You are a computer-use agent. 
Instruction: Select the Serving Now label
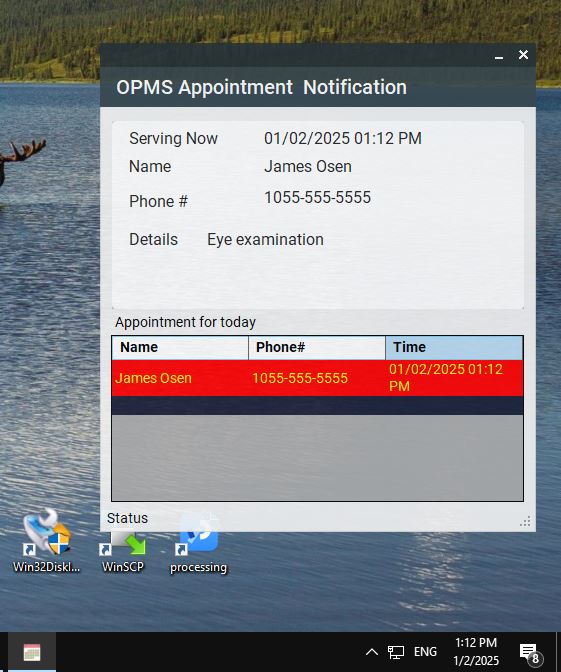click(x=174, y=138)
